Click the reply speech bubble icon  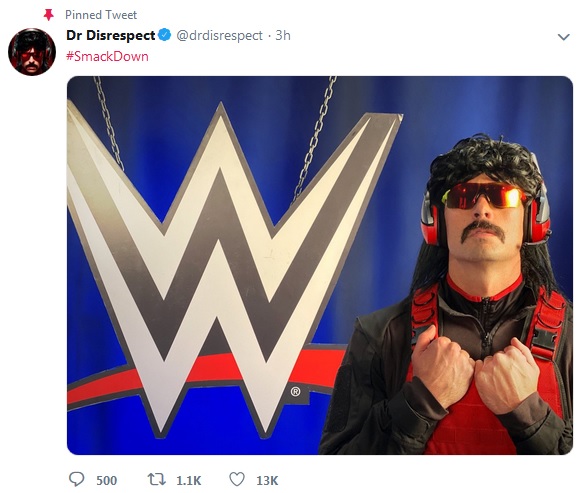coord(77,479)
